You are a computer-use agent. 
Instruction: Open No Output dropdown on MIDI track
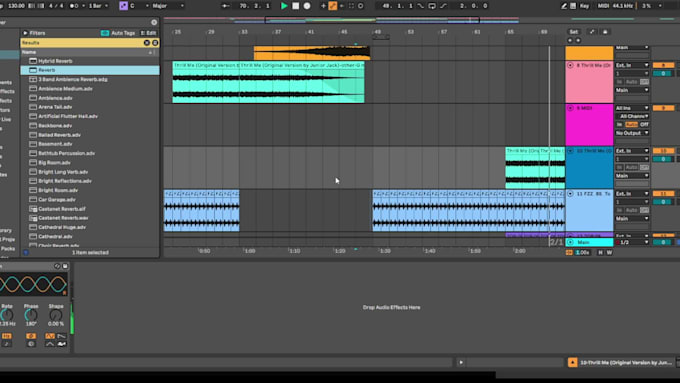pyautogui.click(x=632, y=133)
